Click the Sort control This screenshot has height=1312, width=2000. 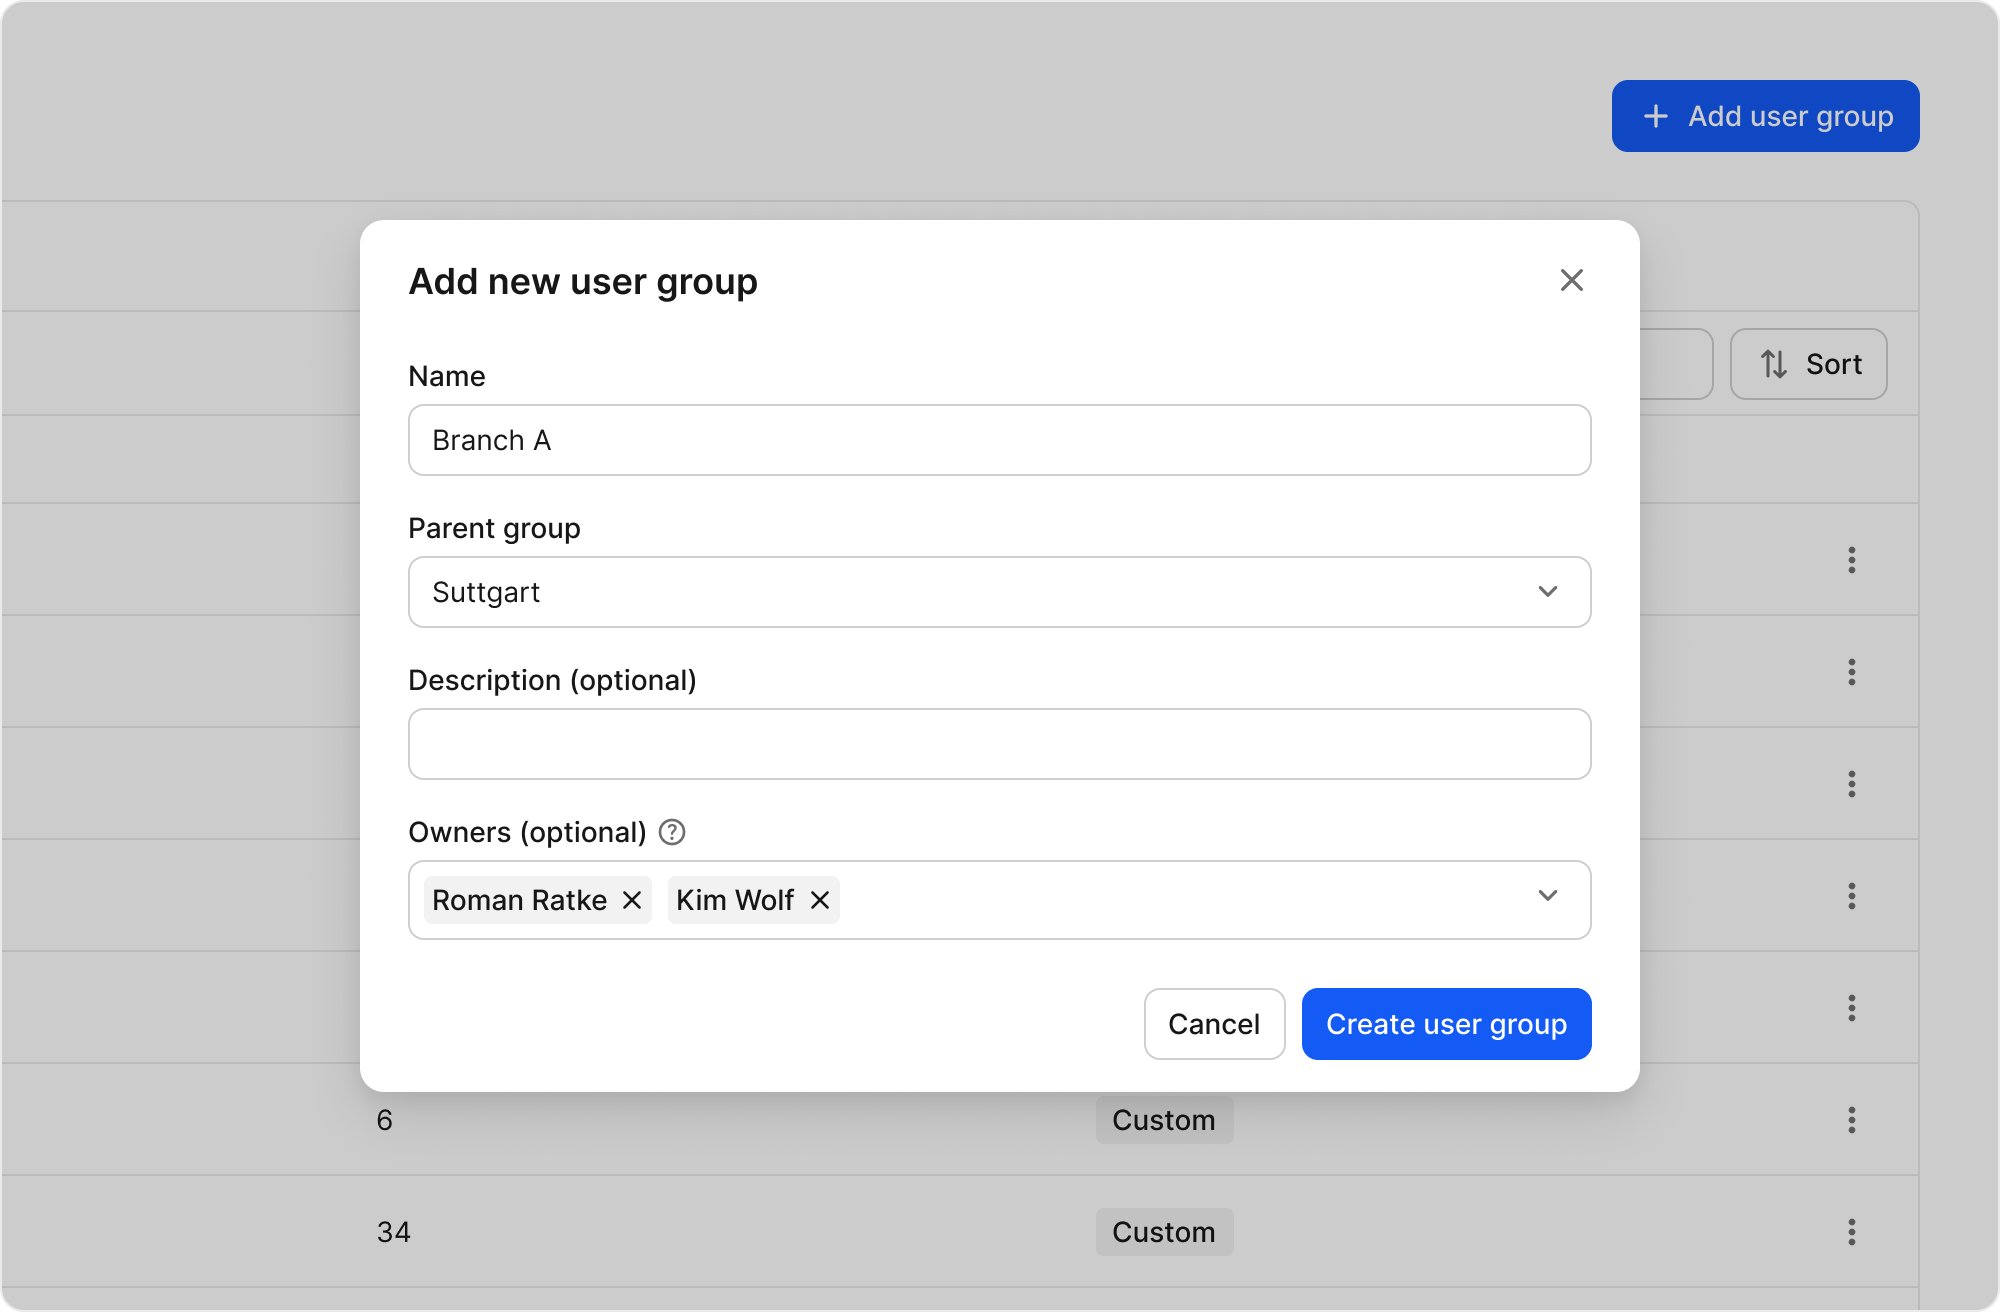(x=1808, y=364)
